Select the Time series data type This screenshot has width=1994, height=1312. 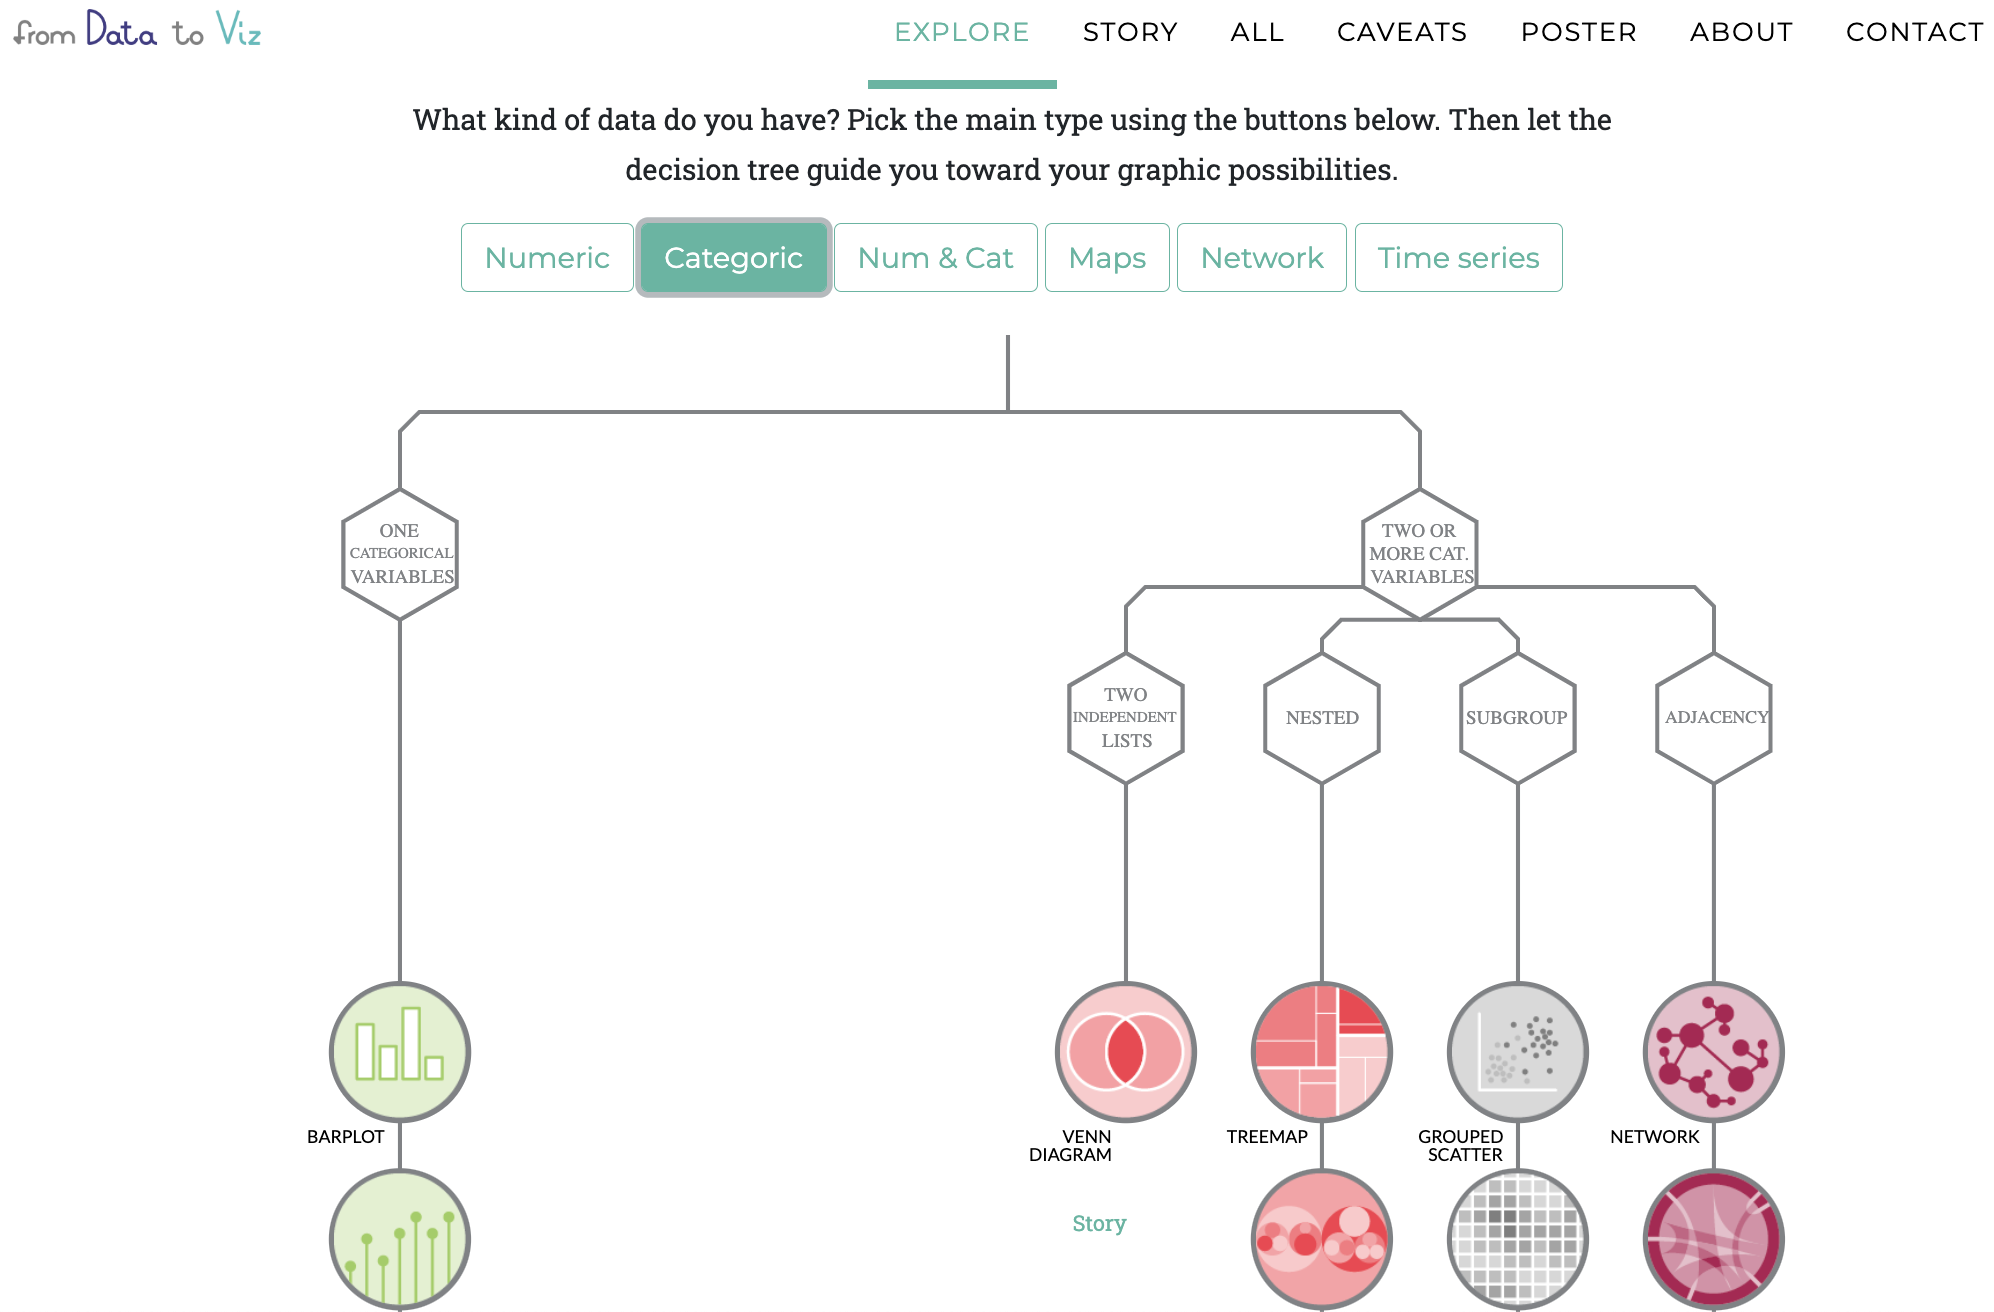[x=1459, y=258]
